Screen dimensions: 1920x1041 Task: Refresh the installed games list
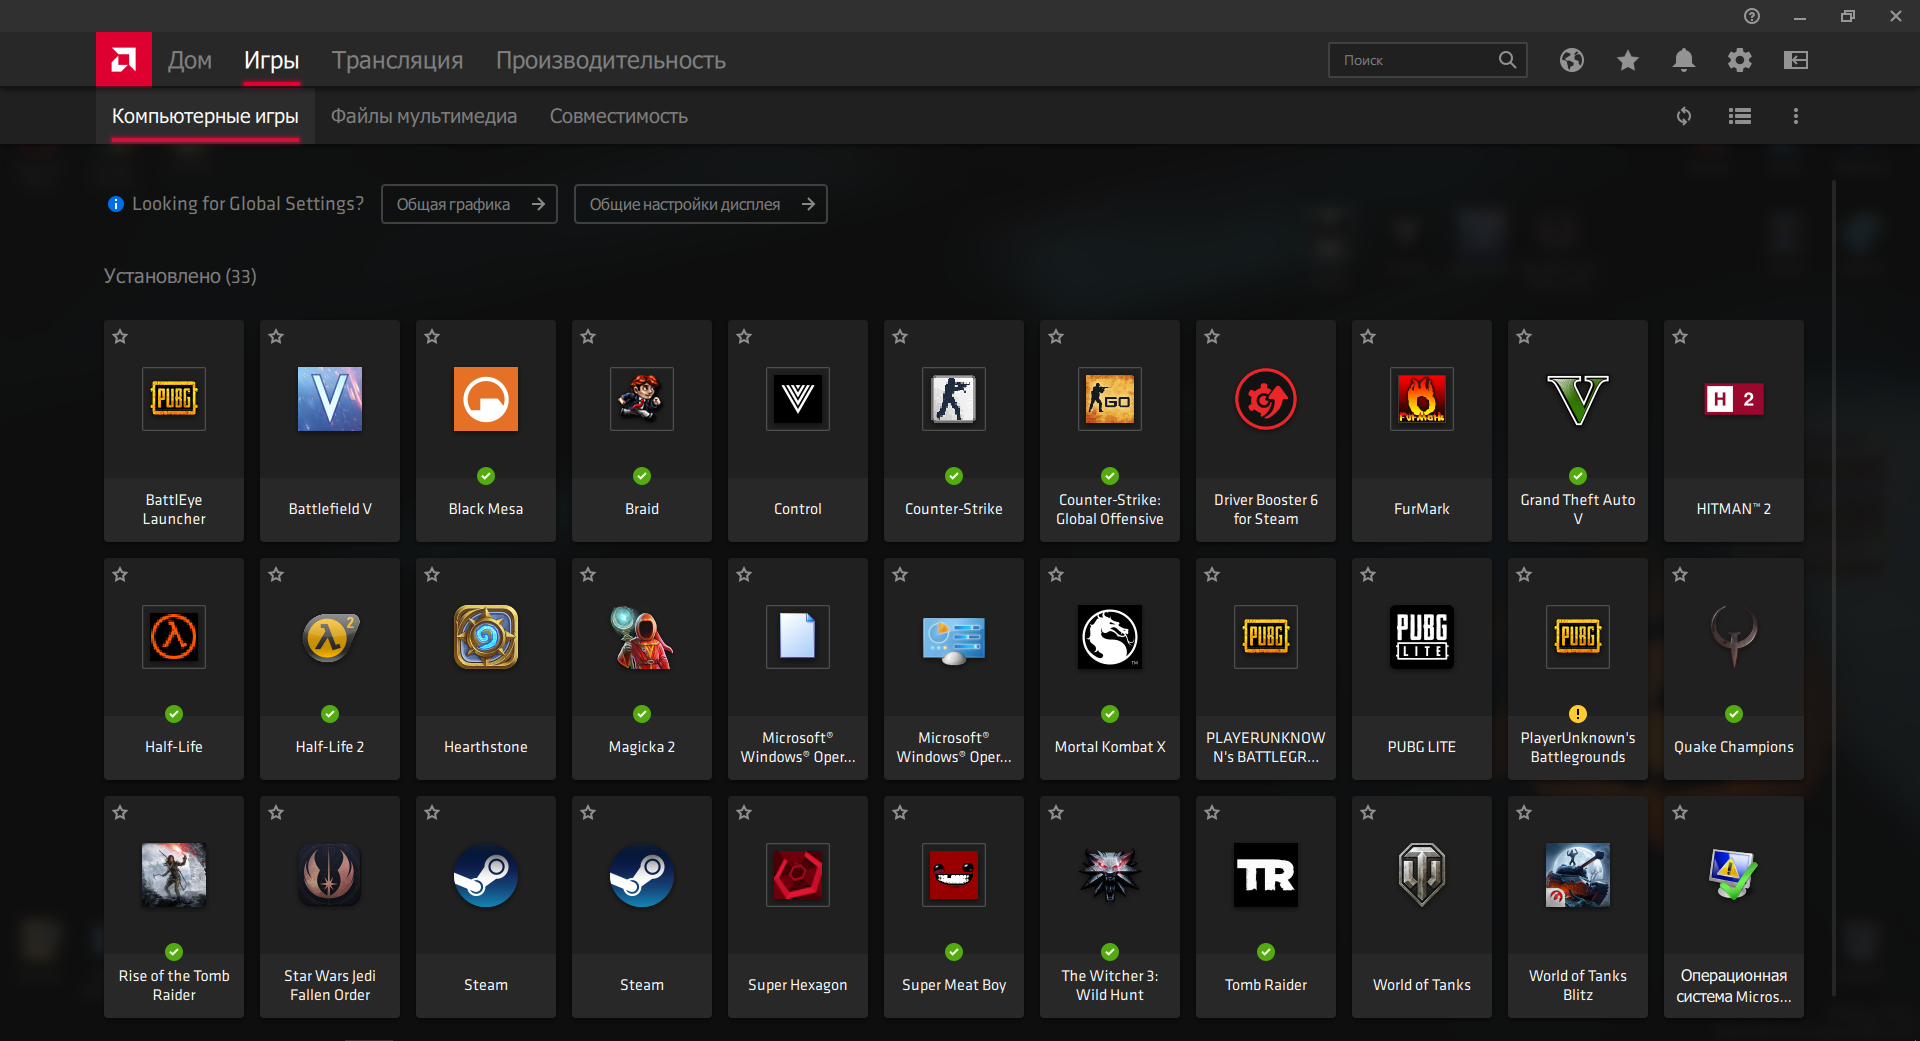pos(1684,116)
